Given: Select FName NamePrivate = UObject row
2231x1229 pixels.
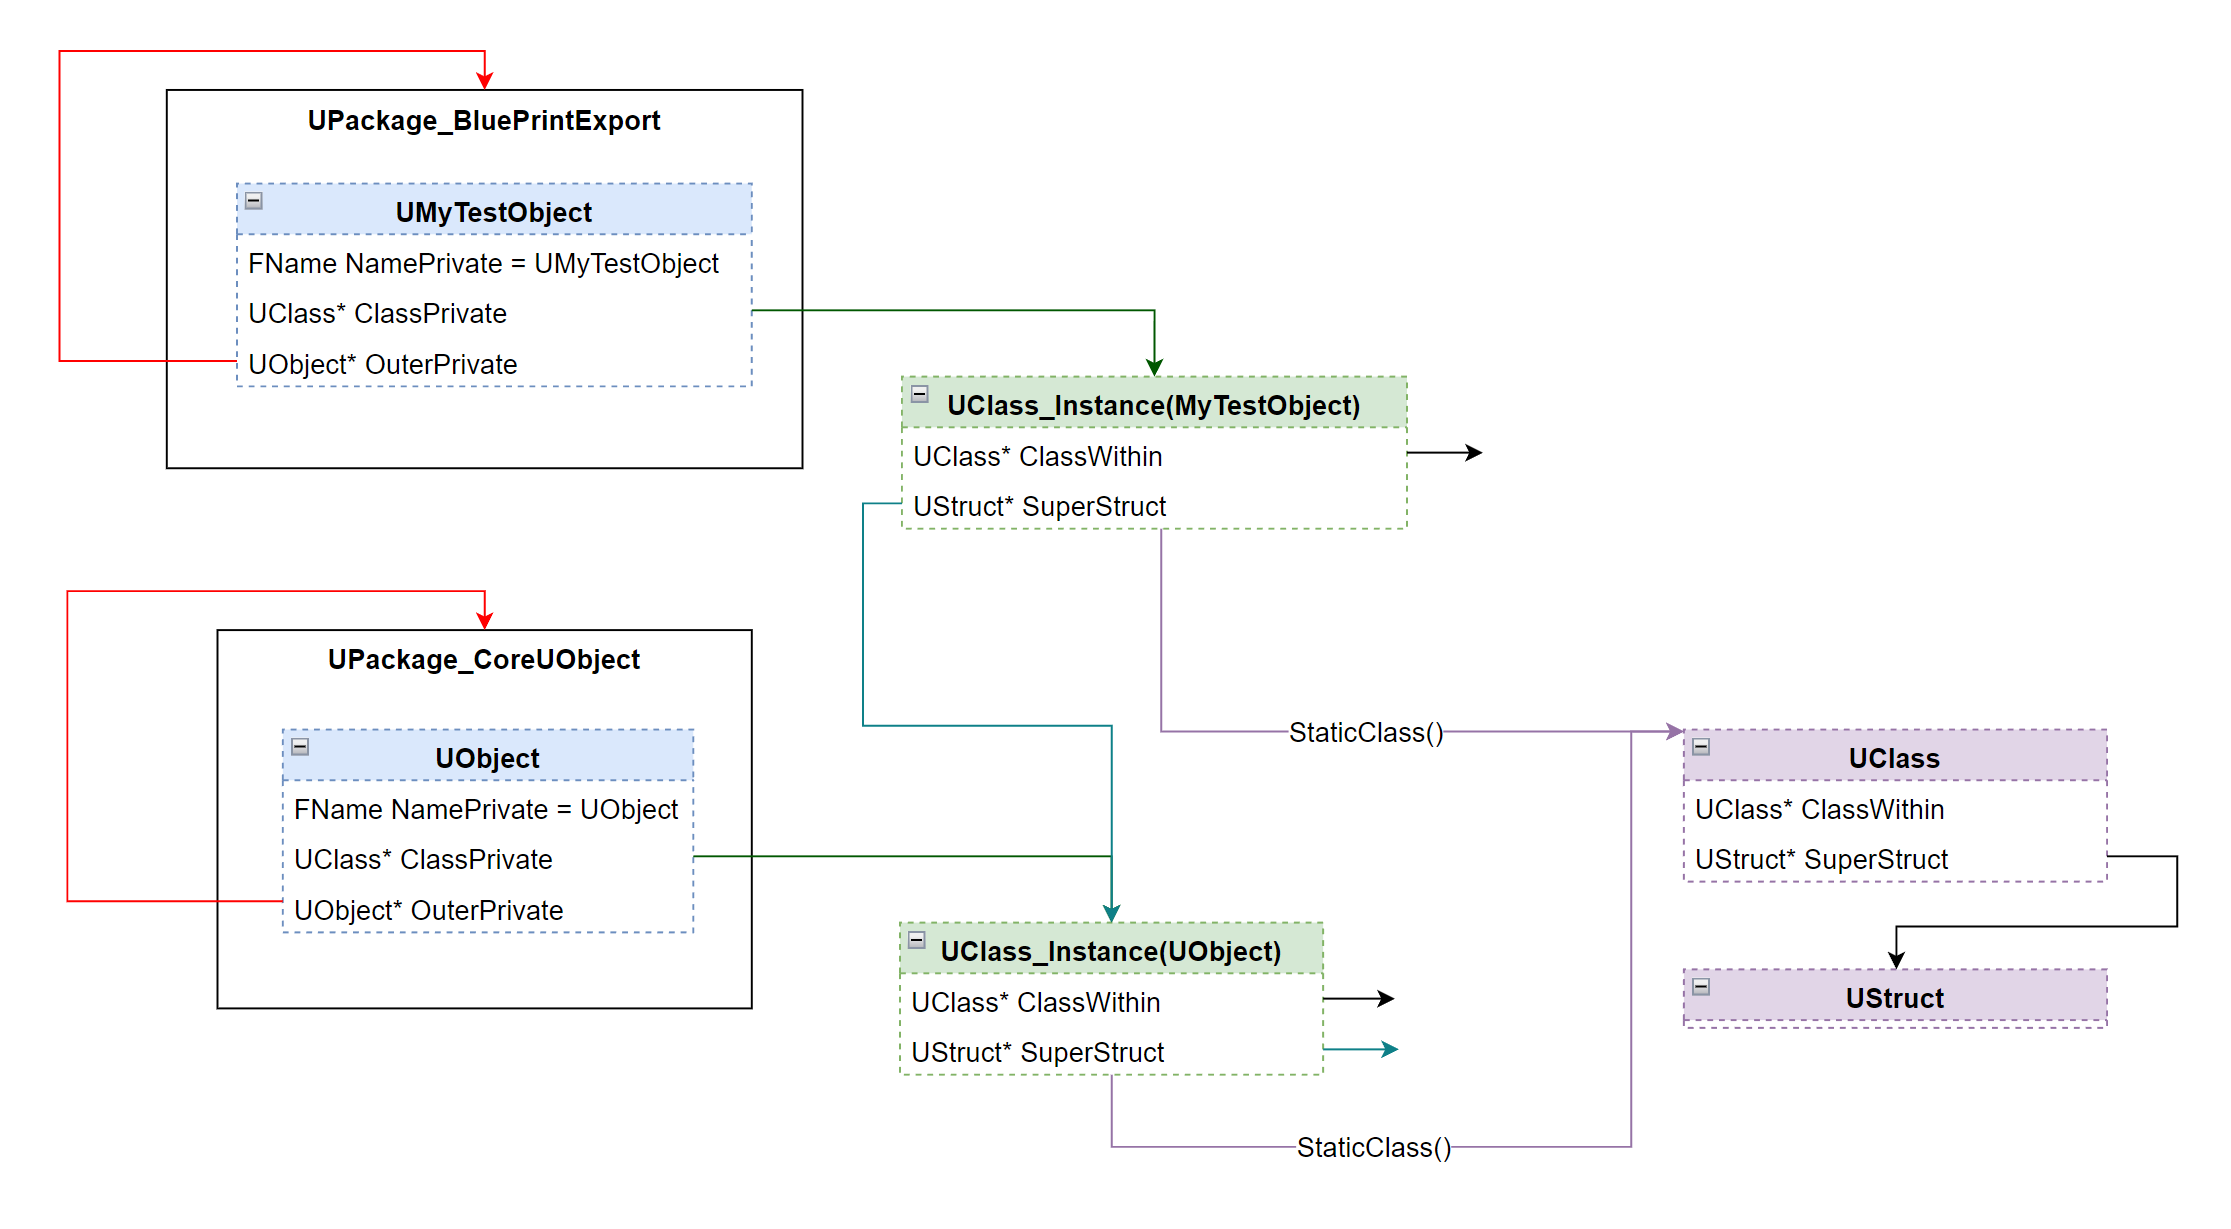Looking at the screenshot, I should (486, 810).
